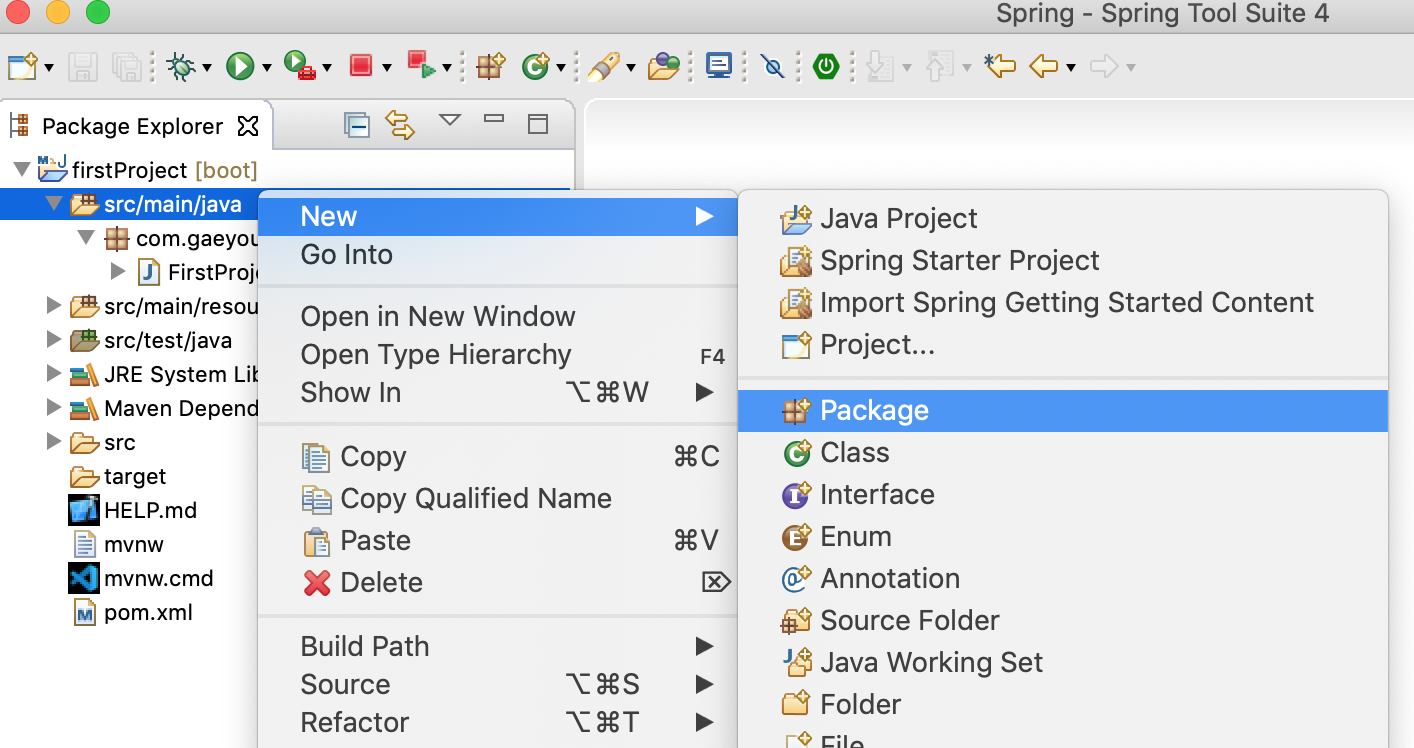Expand the Maven Dependencies node
Image resolution: width=1414 pixels, height=748 pixels.
coord(54,407)
